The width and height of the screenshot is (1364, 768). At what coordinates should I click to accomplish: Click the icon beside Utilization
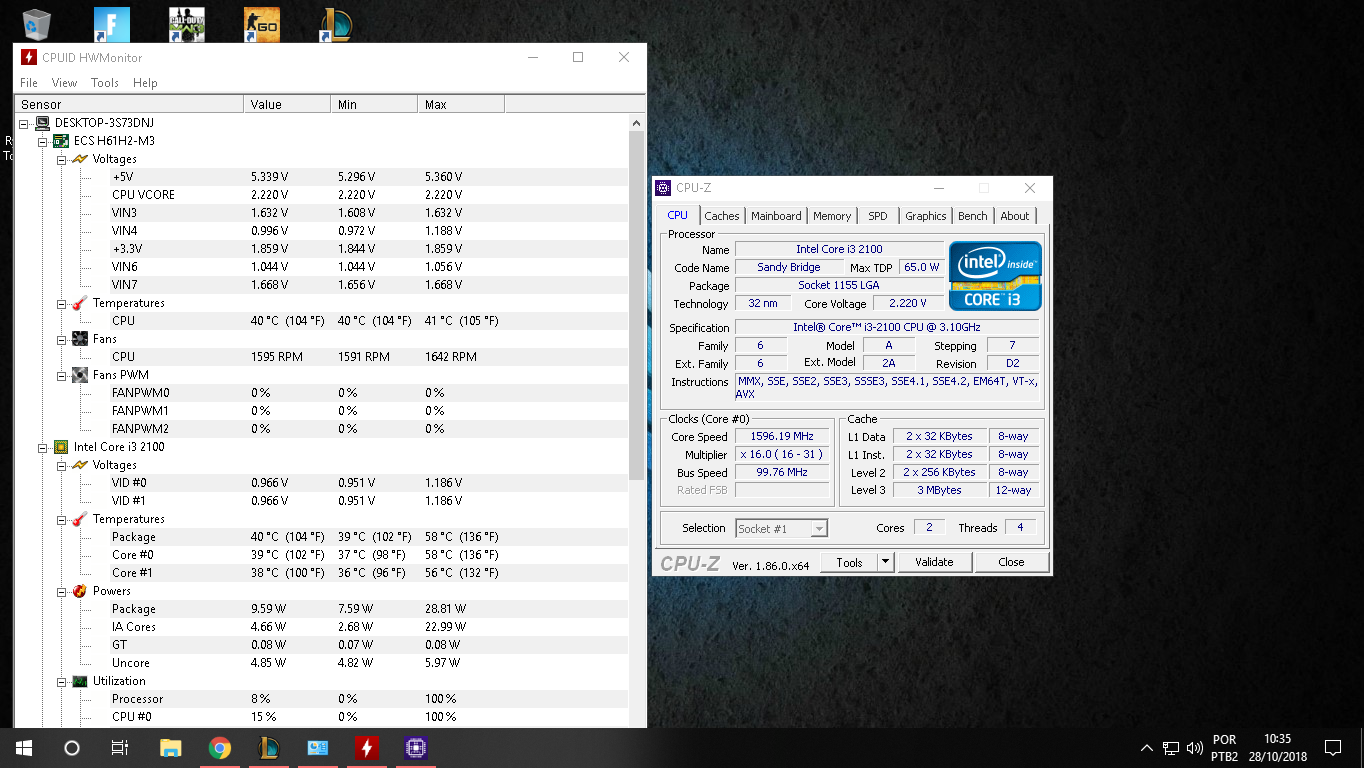(80, 681)
